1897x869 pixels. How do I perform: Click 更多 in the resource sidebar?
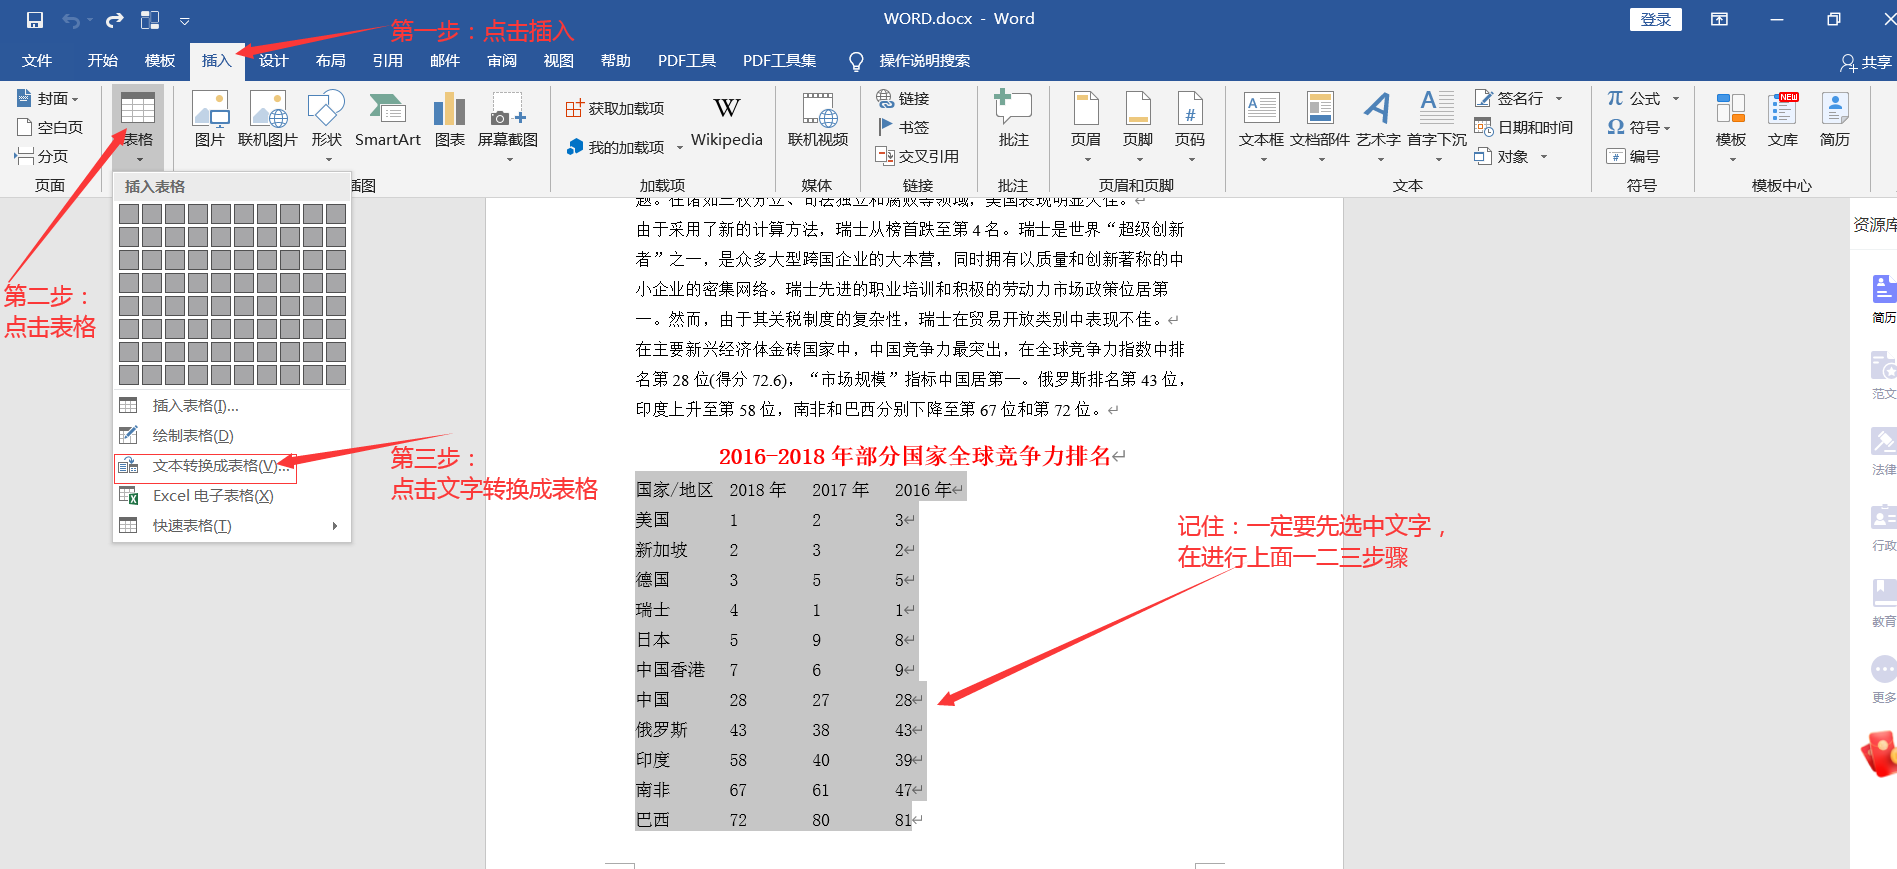(1883, 678)
